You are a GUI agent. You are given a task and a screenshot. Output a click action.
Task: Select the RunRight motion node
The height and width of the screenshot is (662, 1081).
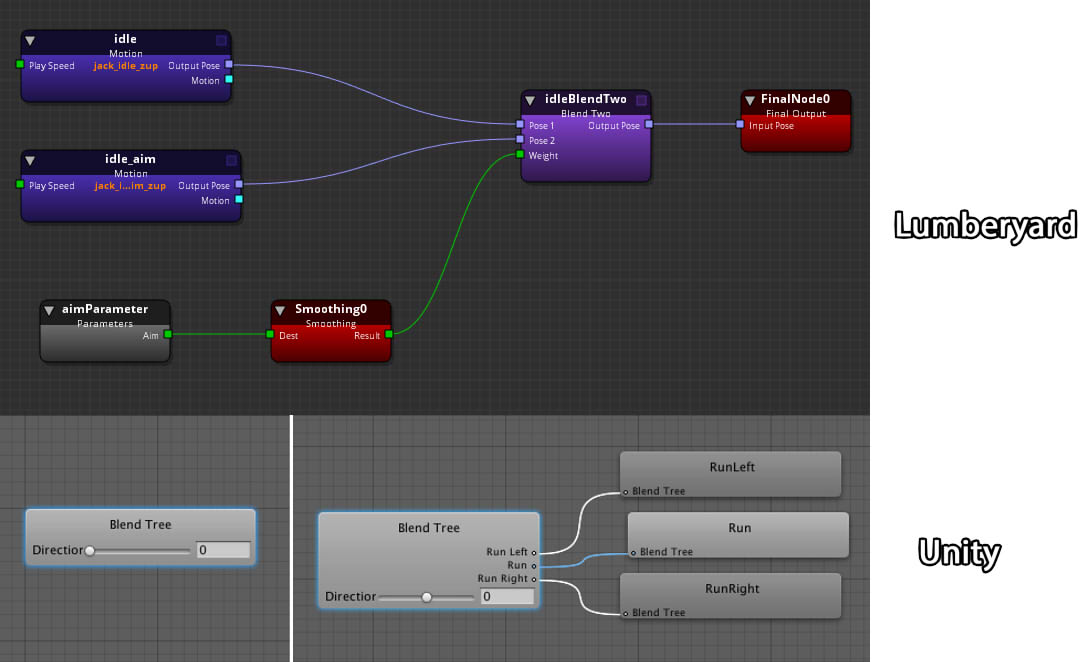tap(731, 596)
